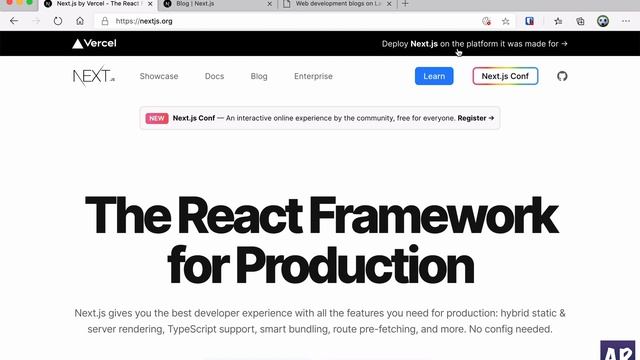Open the browser settings ellipsis menu
640x360 pixels.
(x=626, y=21)
